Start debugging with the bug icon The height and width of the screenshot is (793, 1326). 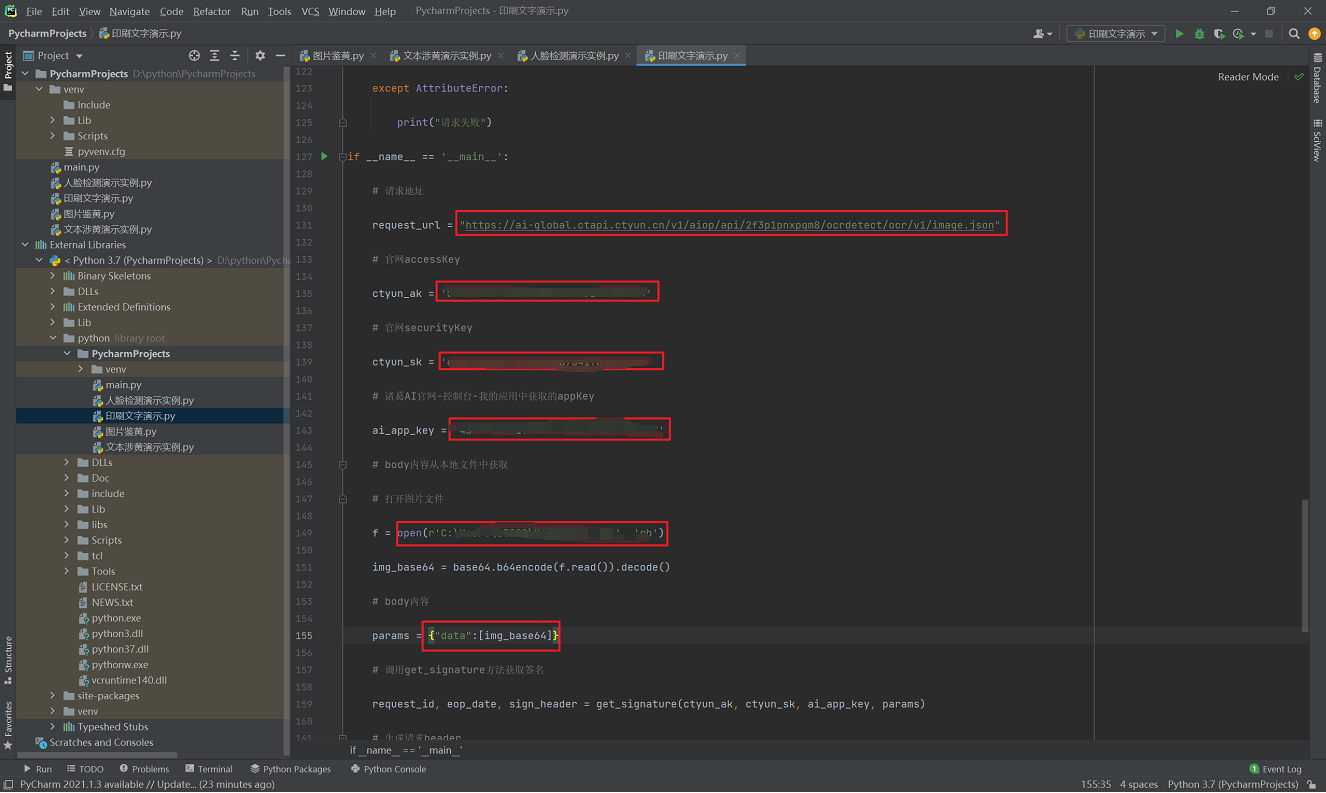[x=1199, y=34]
